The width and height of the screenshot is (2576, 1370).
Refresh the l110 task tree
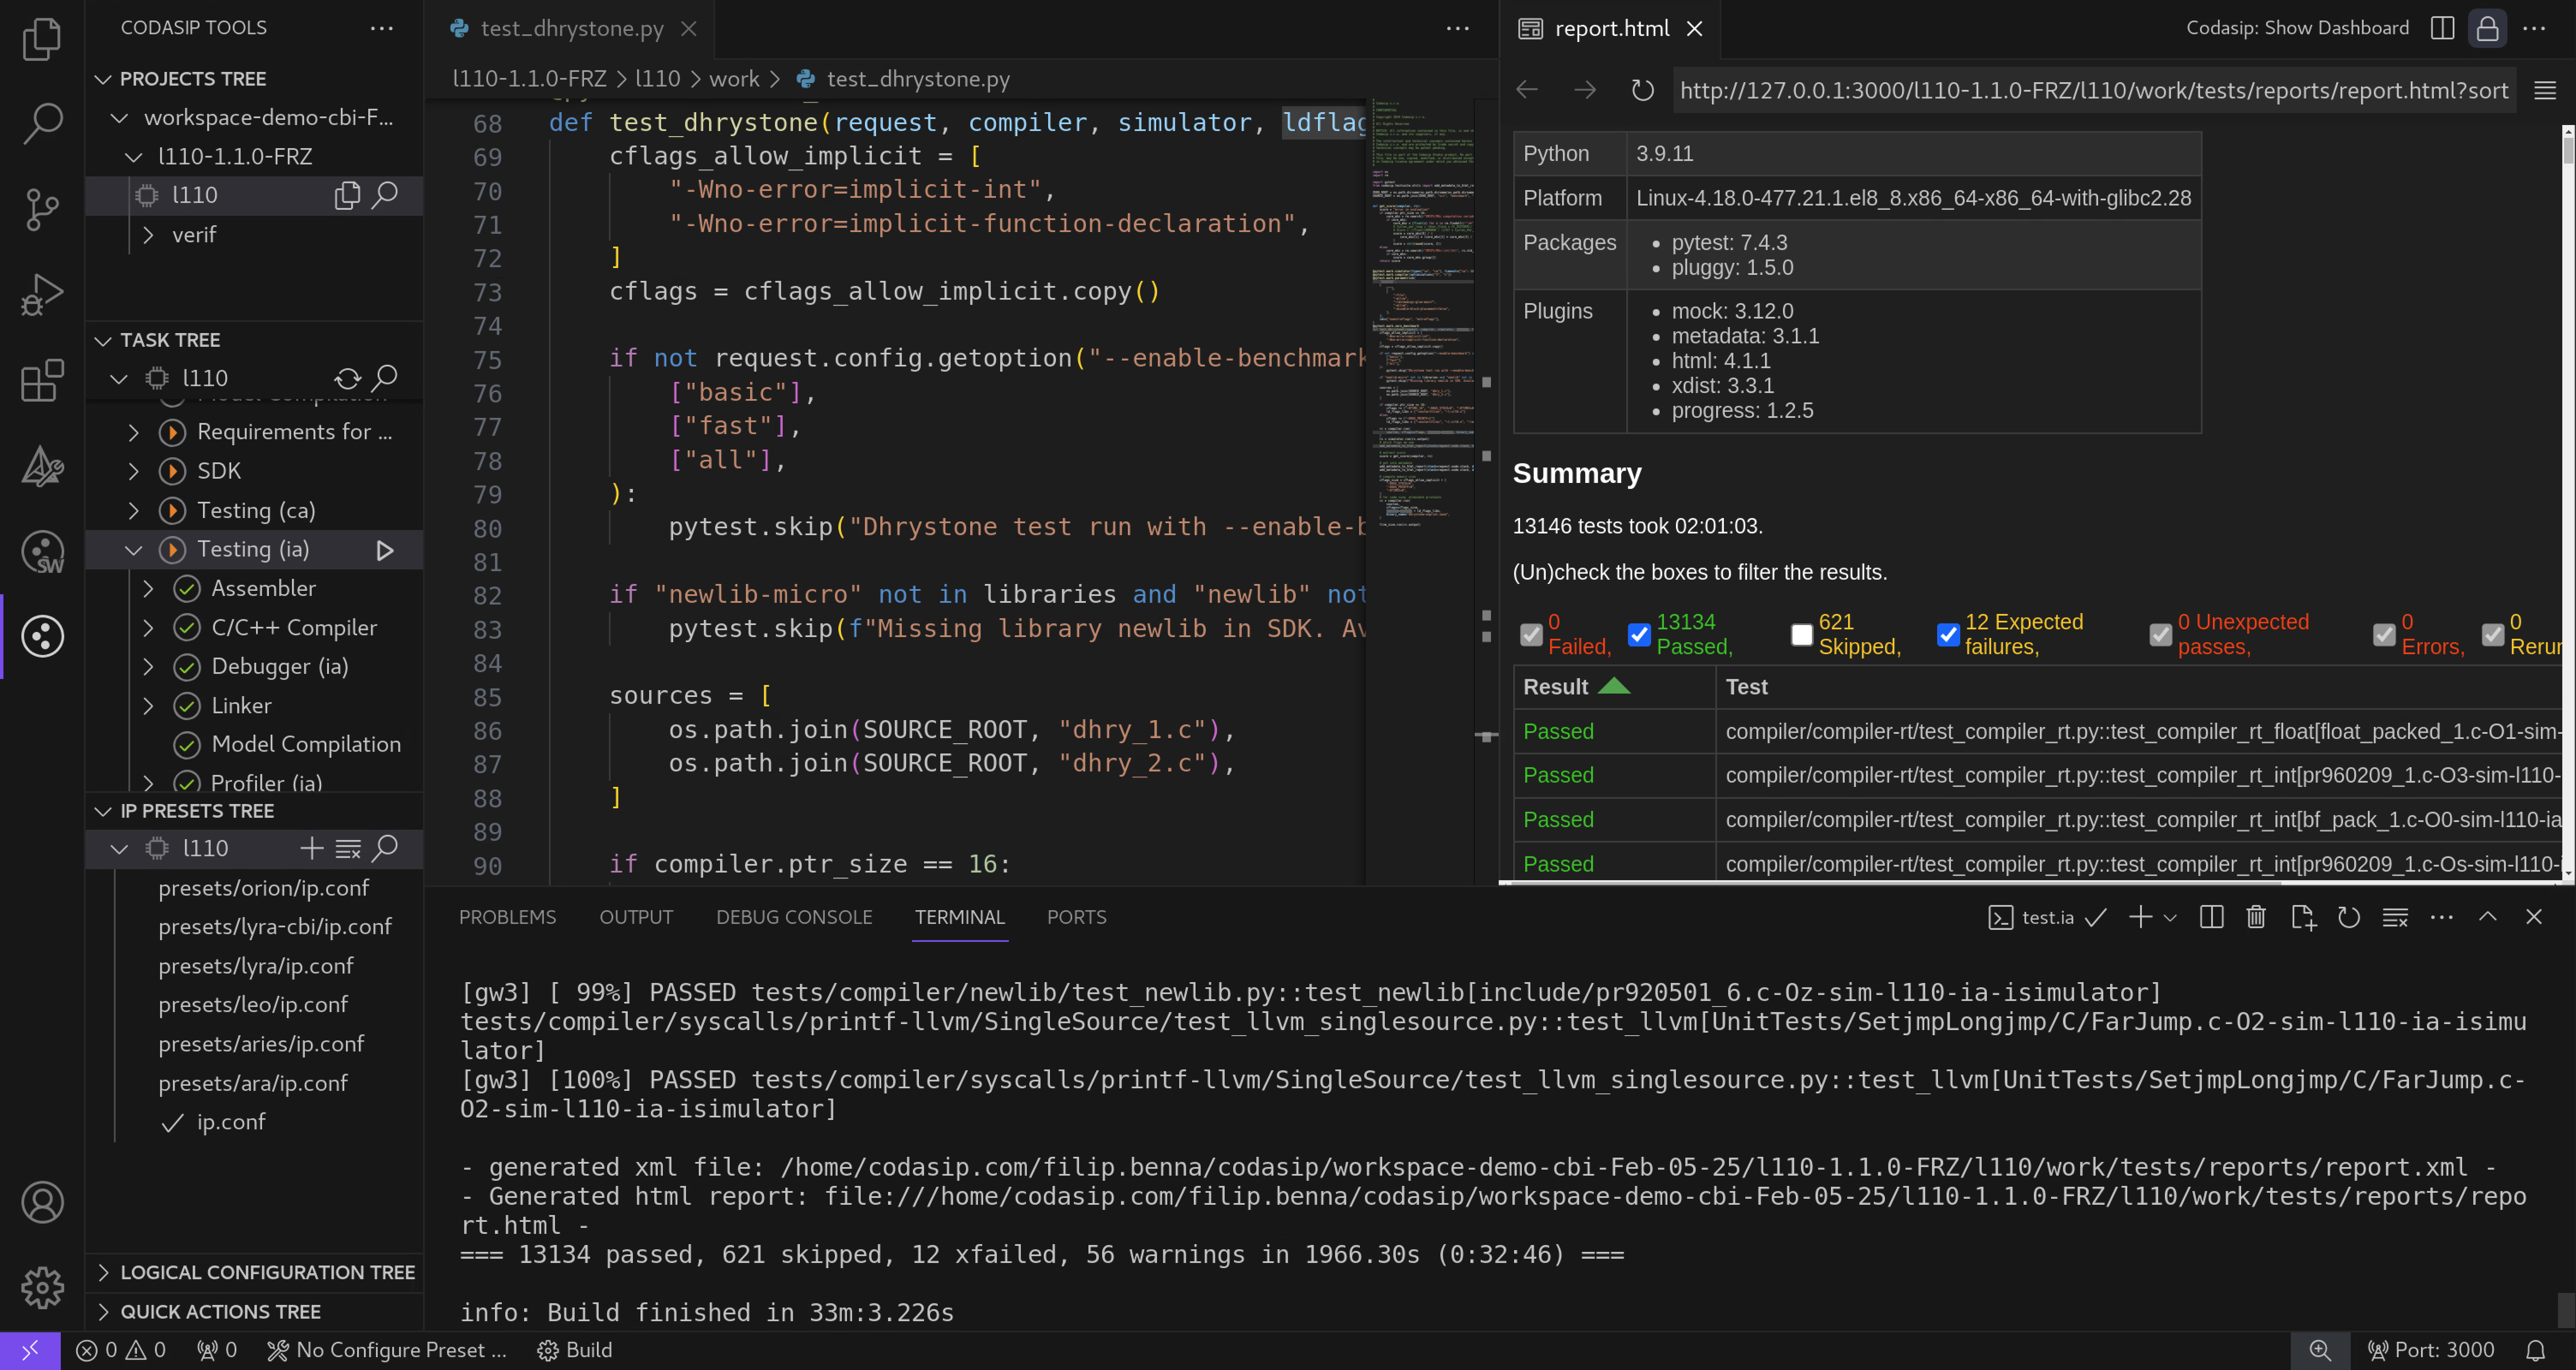point(347,378)
